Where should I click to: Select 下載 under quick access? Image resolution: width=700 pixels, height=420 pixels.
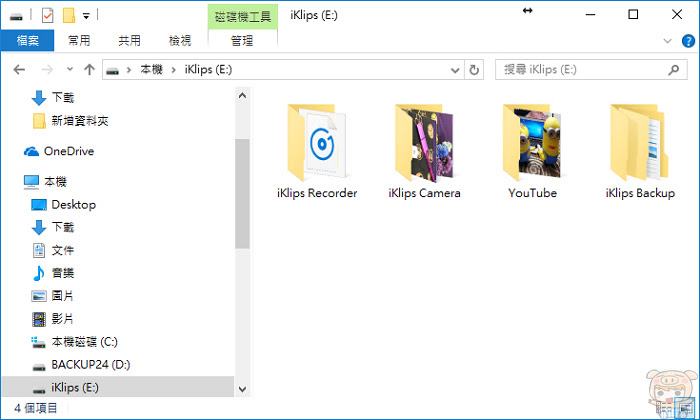pyautogui.click(x=63, y=97)
